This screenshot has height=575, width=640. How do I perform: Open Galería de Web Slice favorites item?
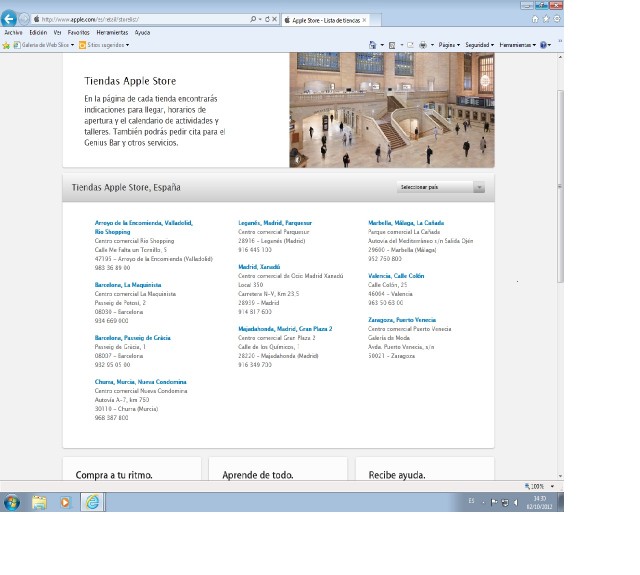(44, 45)
